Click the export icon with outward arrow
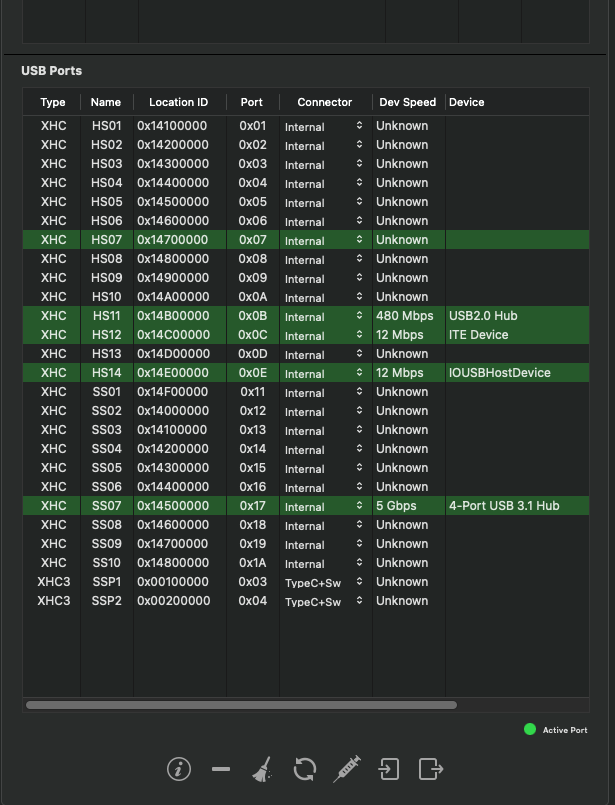This screenshot has height=805, width=615. coord(430,769)
